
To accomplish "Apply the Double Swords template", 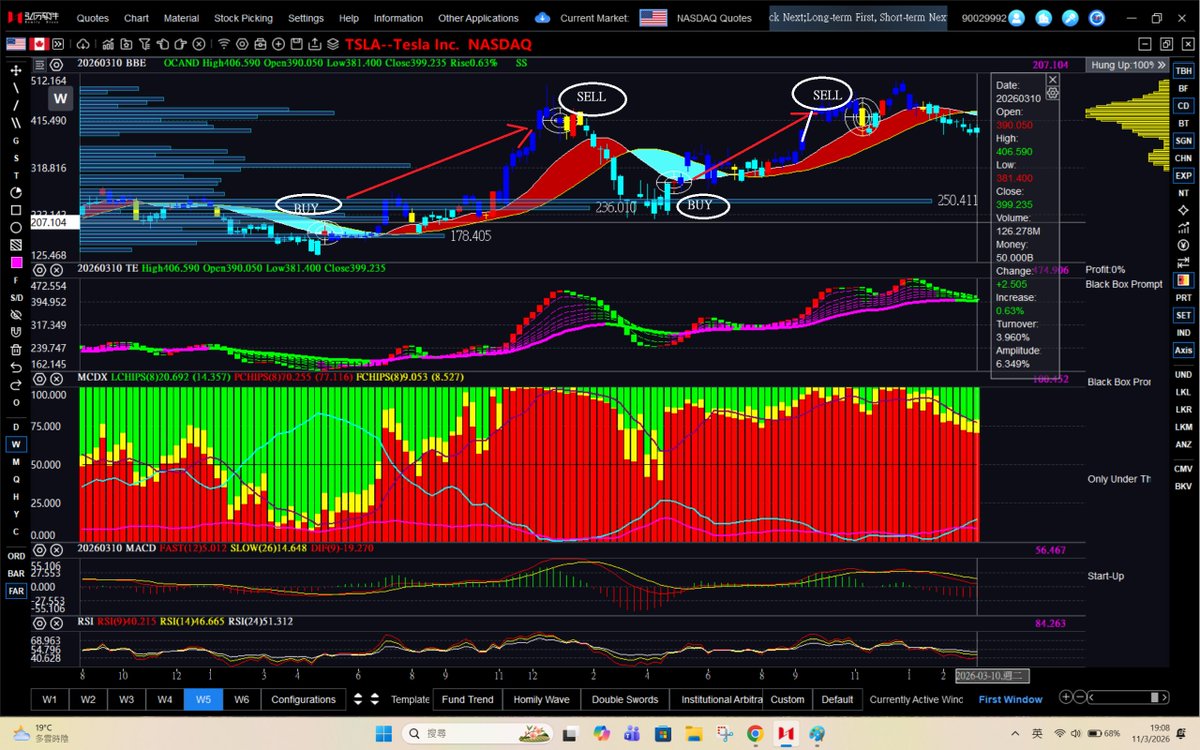I will point(624,699).
